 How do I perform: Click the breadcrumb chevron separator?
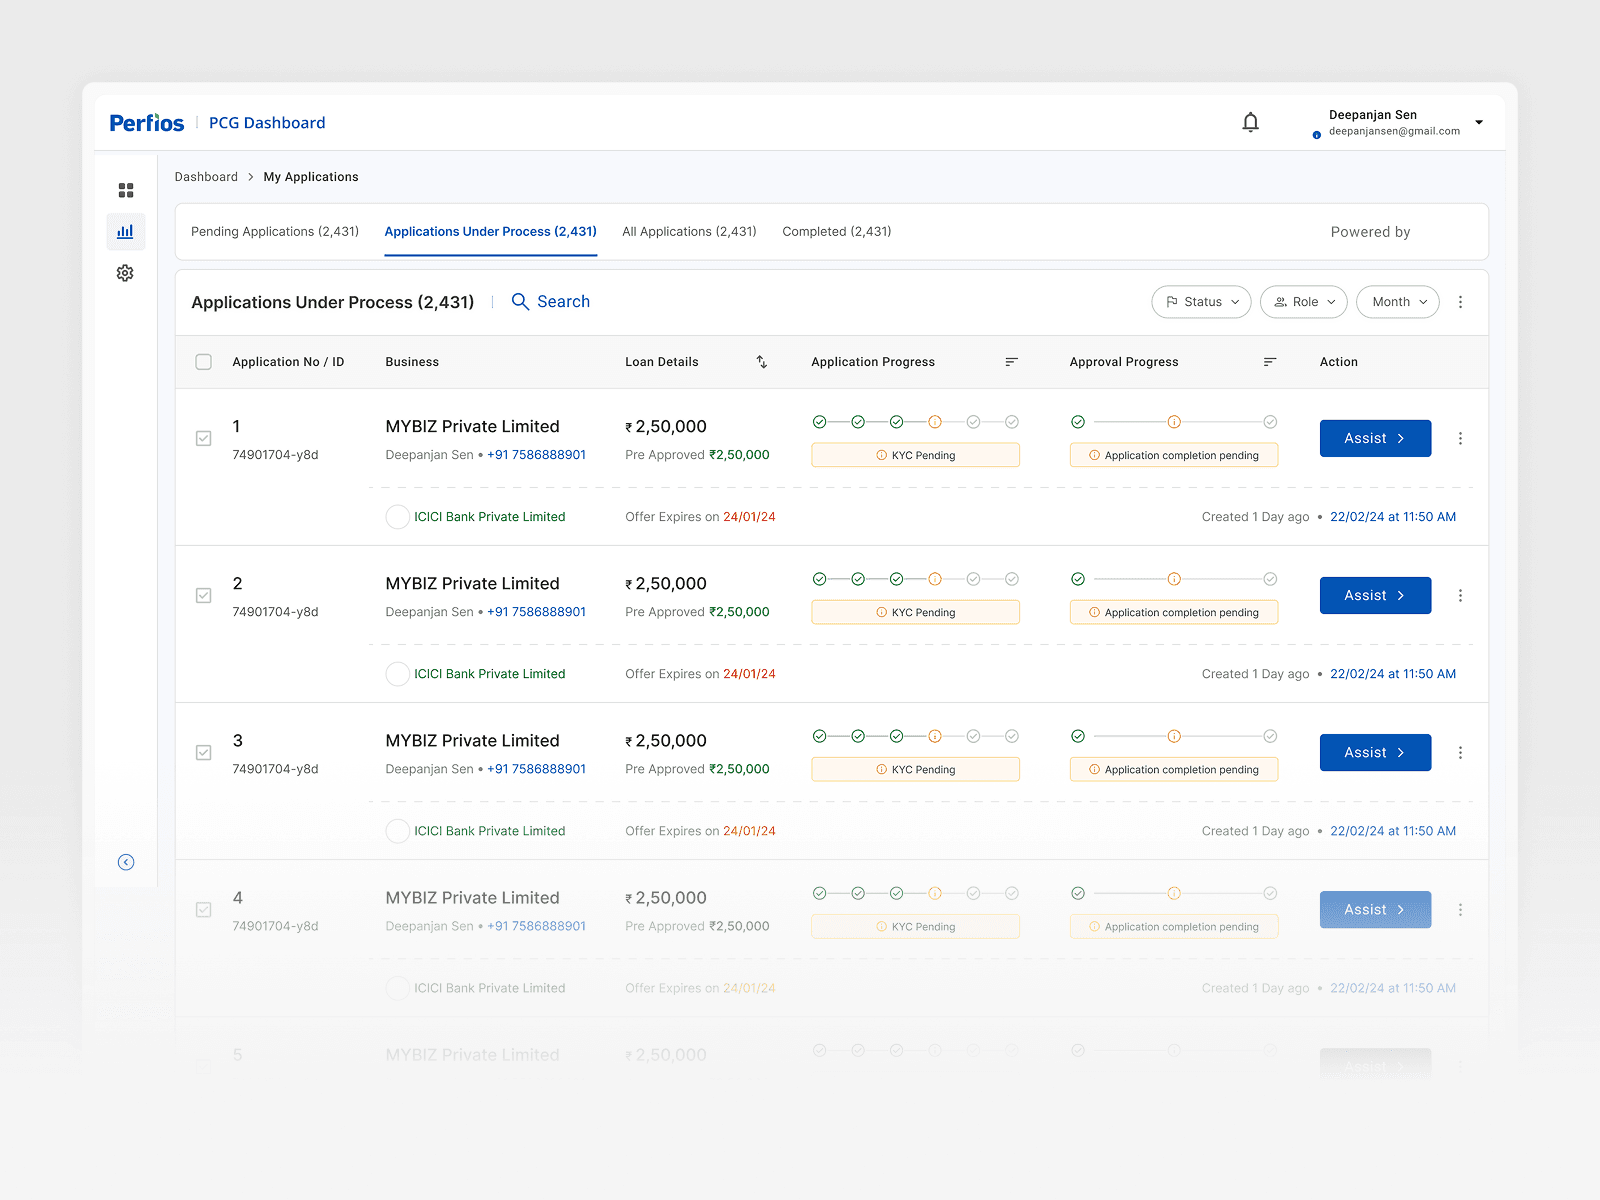pyautogui.click(x=251, y=177)
